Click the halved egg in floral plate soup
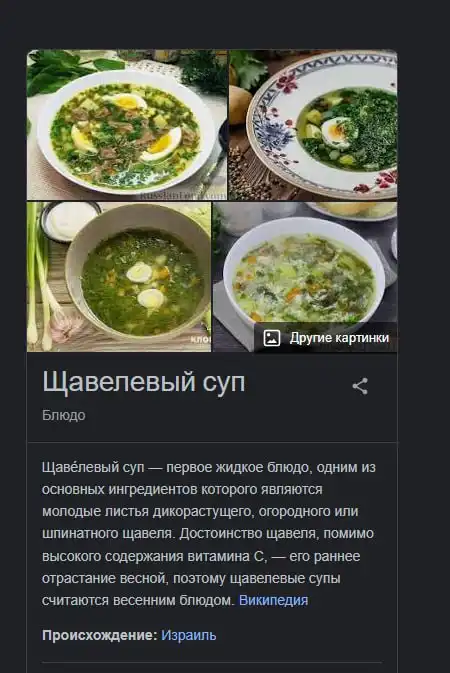 [x=337, y=132]
